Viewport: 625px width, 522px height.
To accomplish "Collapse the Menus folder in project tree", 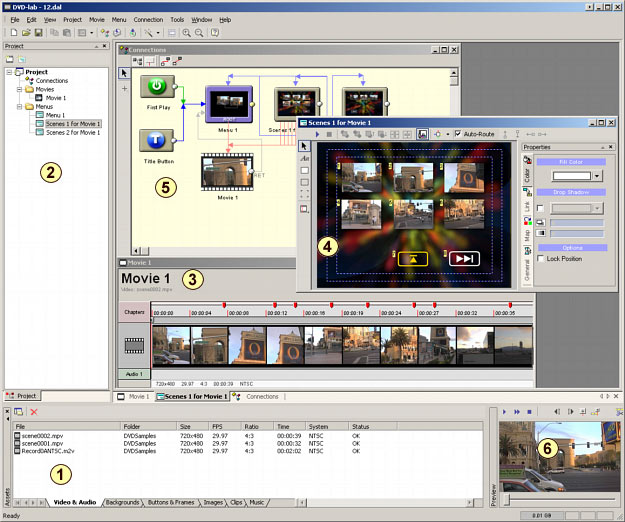I will point(20,106).
